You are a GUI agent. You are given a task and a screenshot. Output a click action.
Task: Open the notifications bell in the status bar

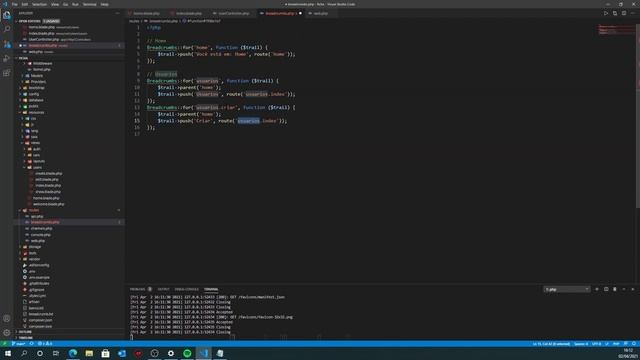(x=634, y=344)
